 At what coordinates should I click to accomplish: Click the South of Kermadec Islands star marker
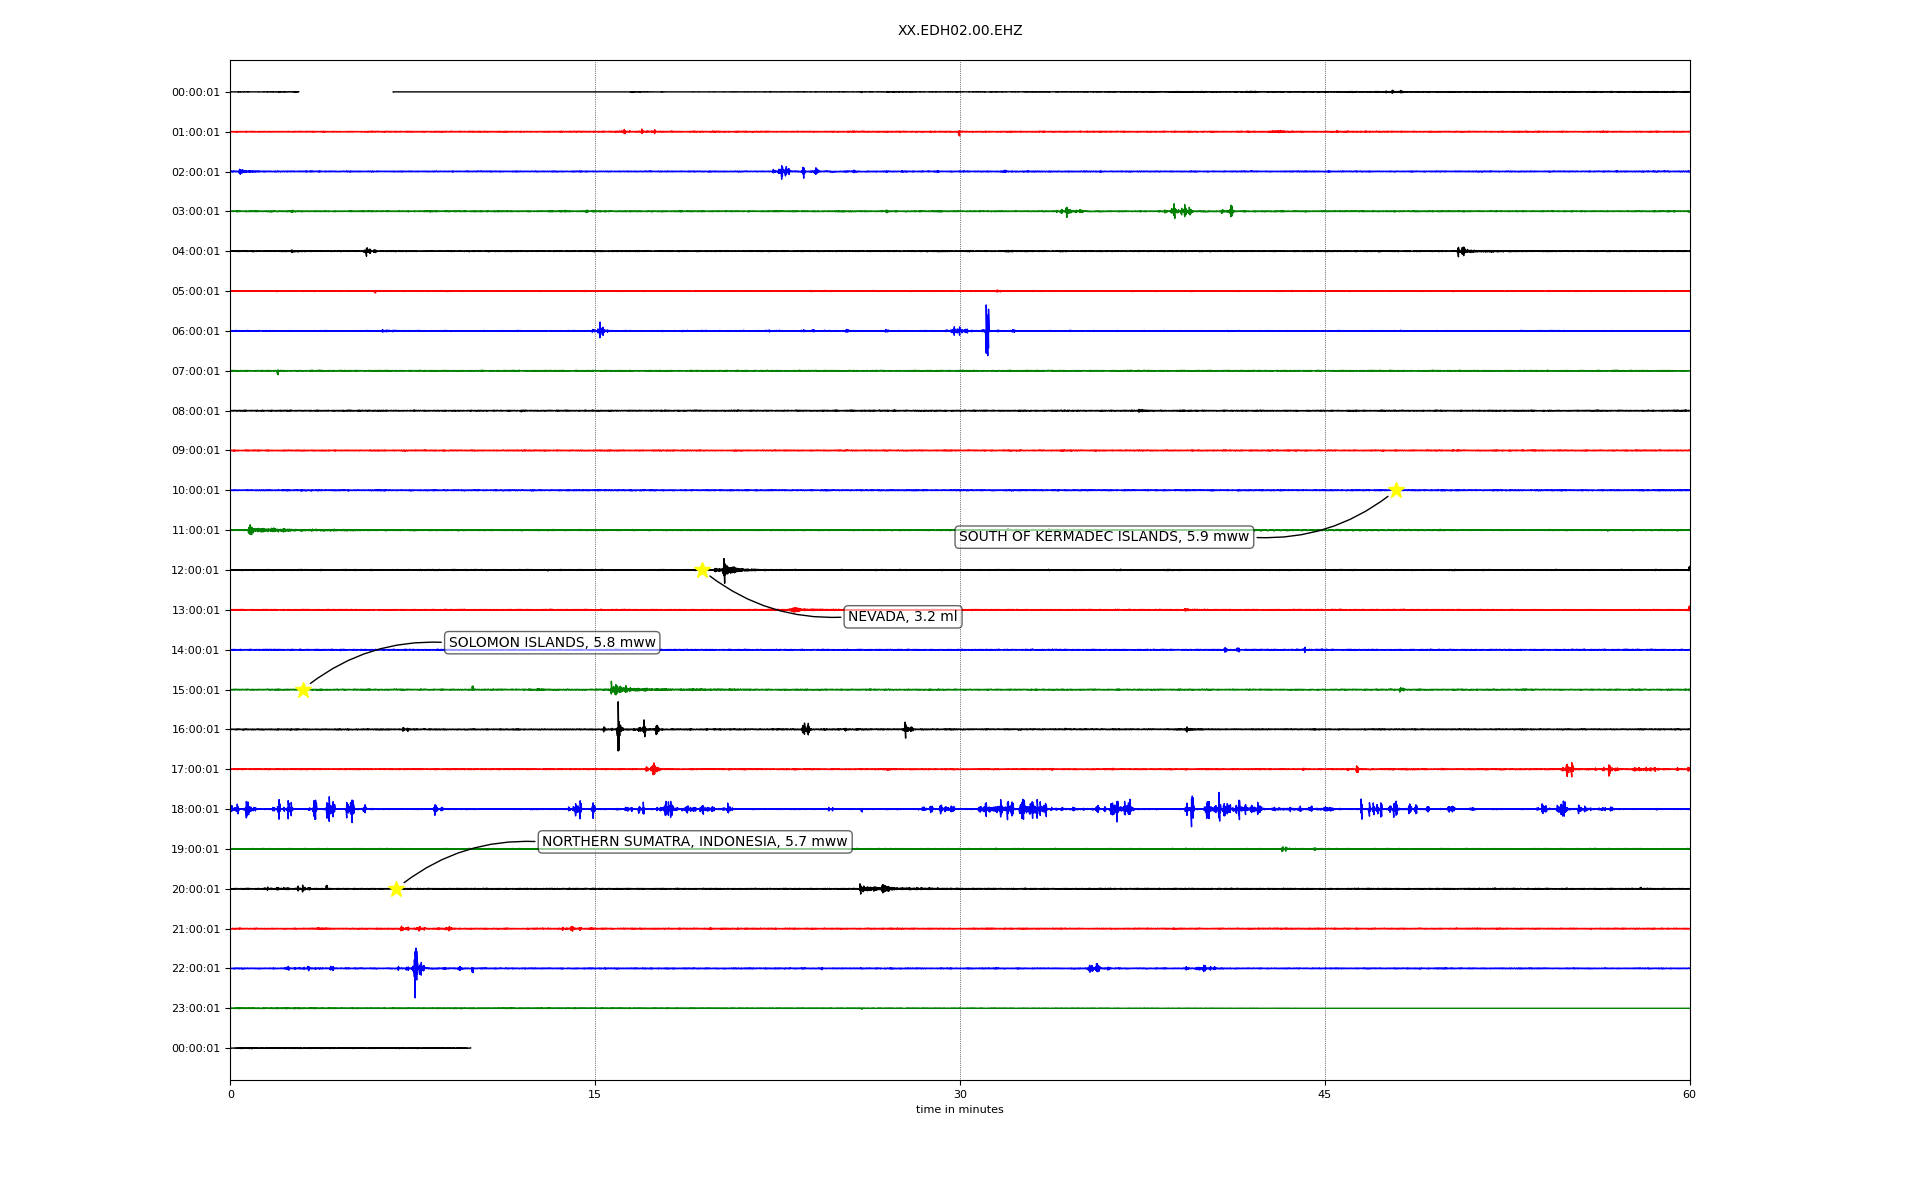[1396, 490]
